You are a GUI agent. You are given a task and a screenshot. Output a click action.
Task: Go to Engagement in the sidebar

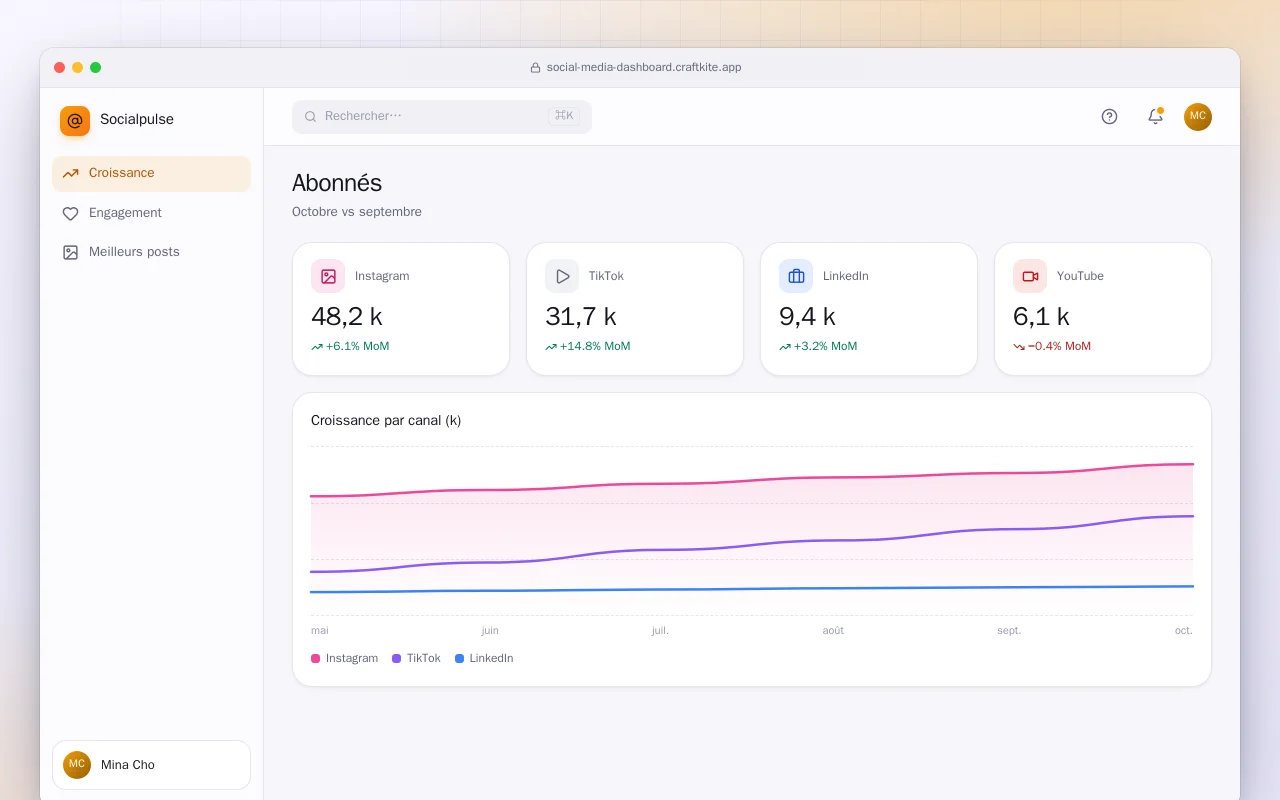click(x=151, y=213)
